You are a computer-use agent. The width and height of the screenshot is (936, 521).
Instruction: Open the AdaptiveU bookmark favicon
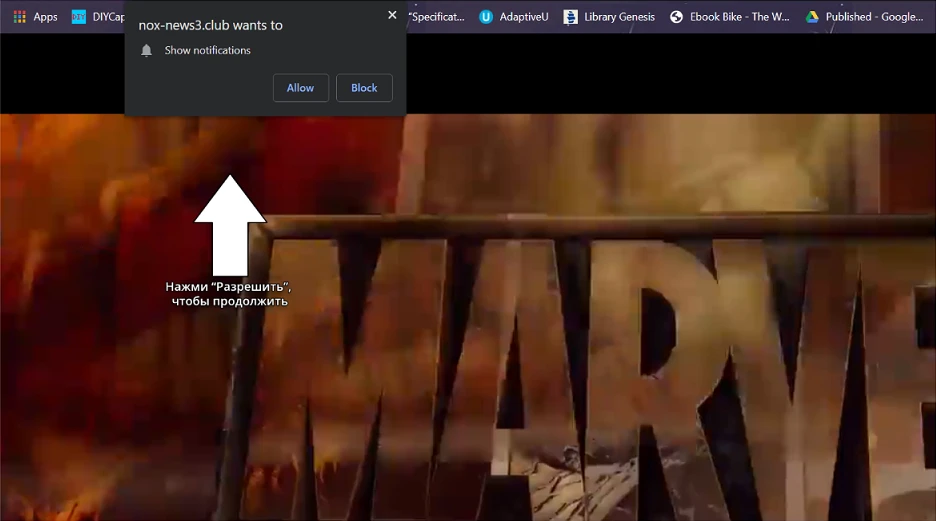click(486, 17)
